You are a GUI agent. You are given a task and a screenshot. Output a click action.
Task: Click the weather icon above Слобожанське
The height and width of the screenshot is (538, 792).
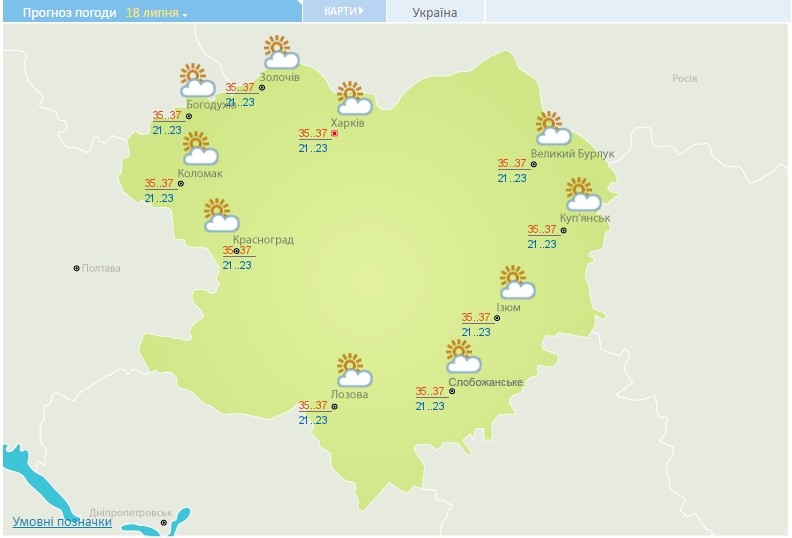pos(463,356)
